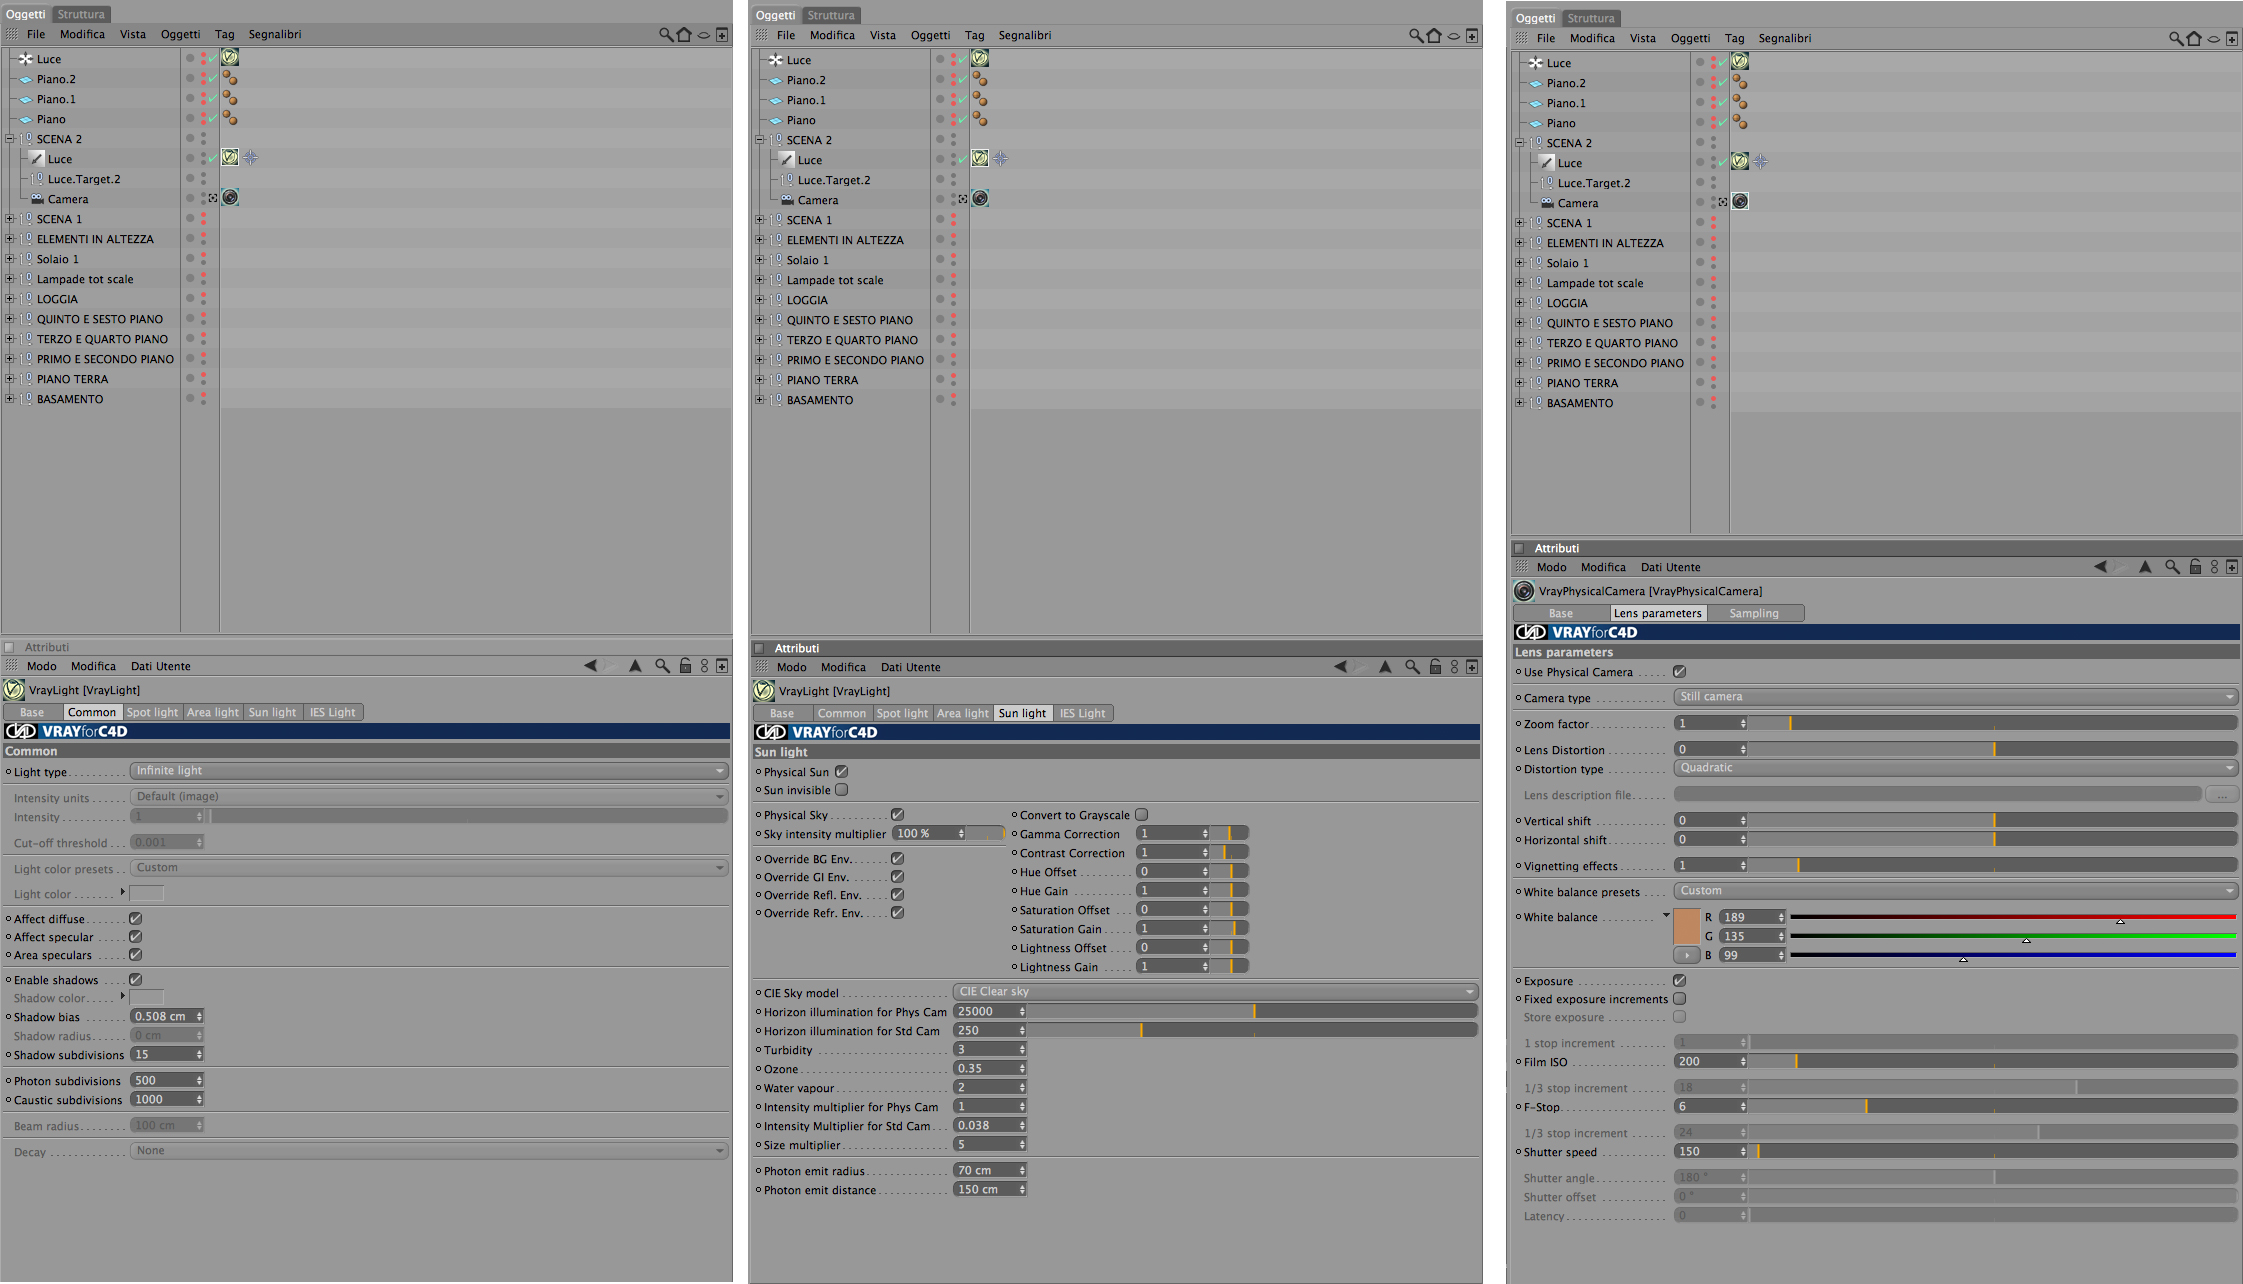Viewport: 2243px width, 1284px height.
Task: Disable the Use Physical Camera checkbox
Action: pos(1679,672)
